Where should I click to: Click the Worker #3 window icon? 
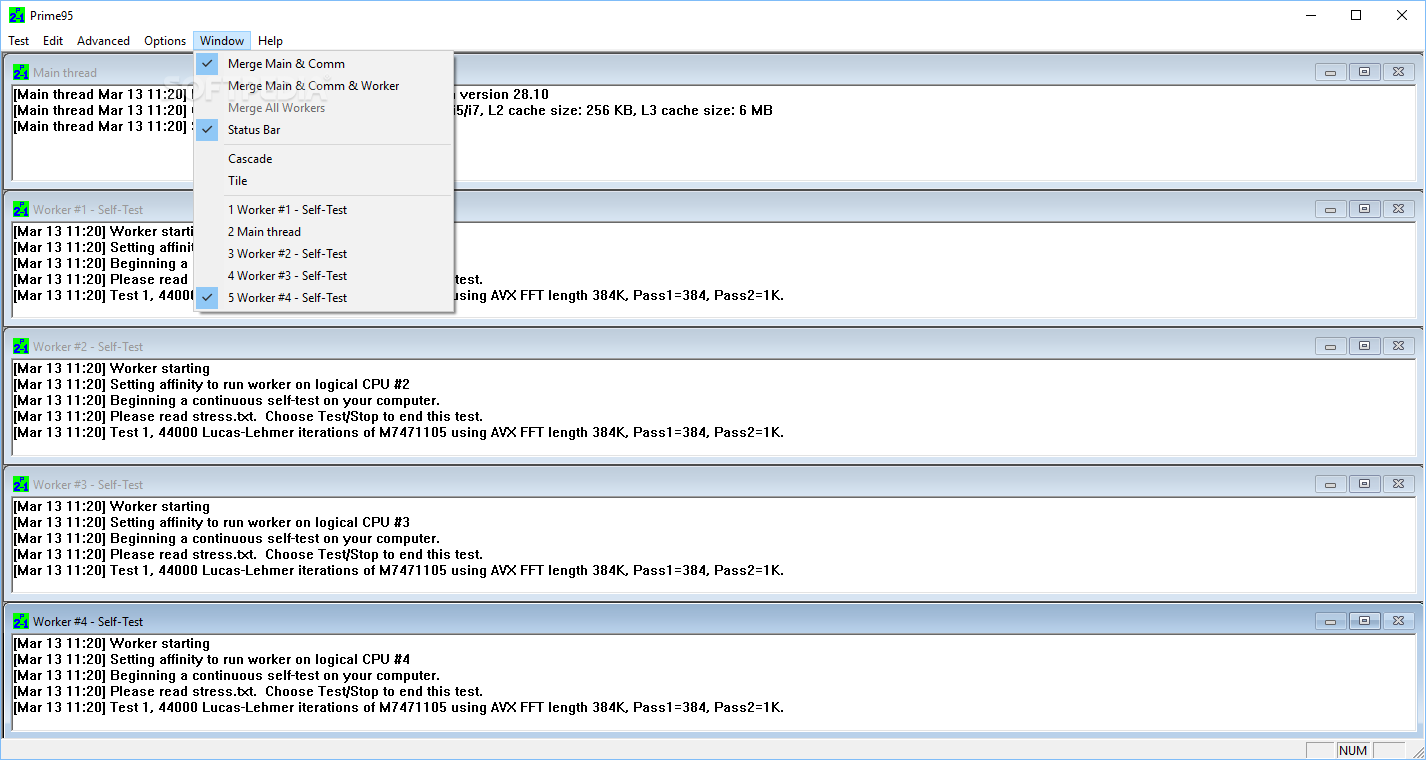[21, 484]
